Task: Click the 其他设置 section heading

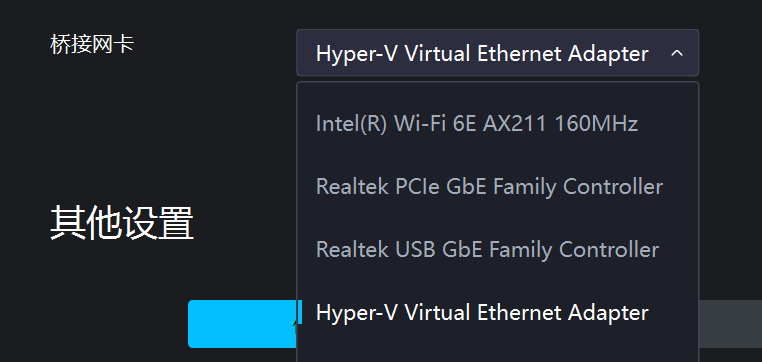Action: click(x=122, y=223)
